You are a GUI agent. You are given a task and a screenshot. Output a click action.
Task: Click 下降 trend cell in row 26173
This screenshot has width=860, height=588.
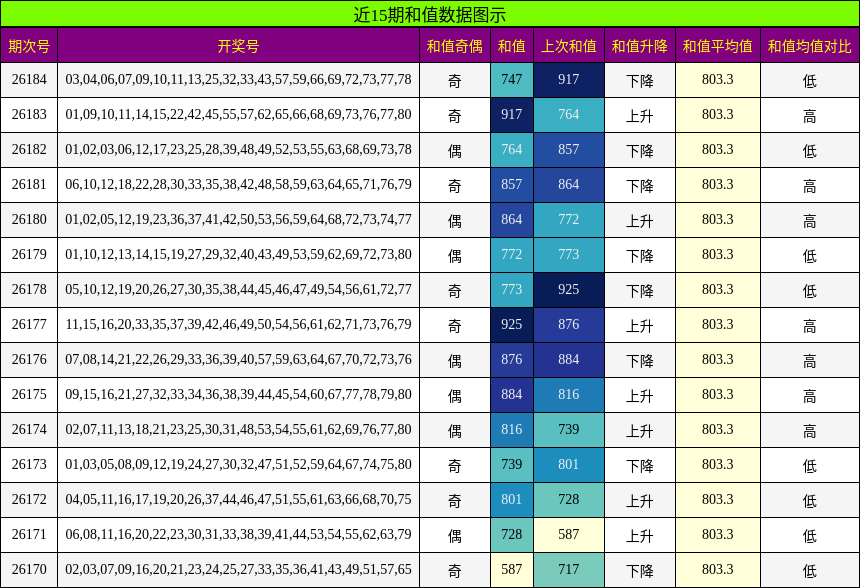click(640, 465)
